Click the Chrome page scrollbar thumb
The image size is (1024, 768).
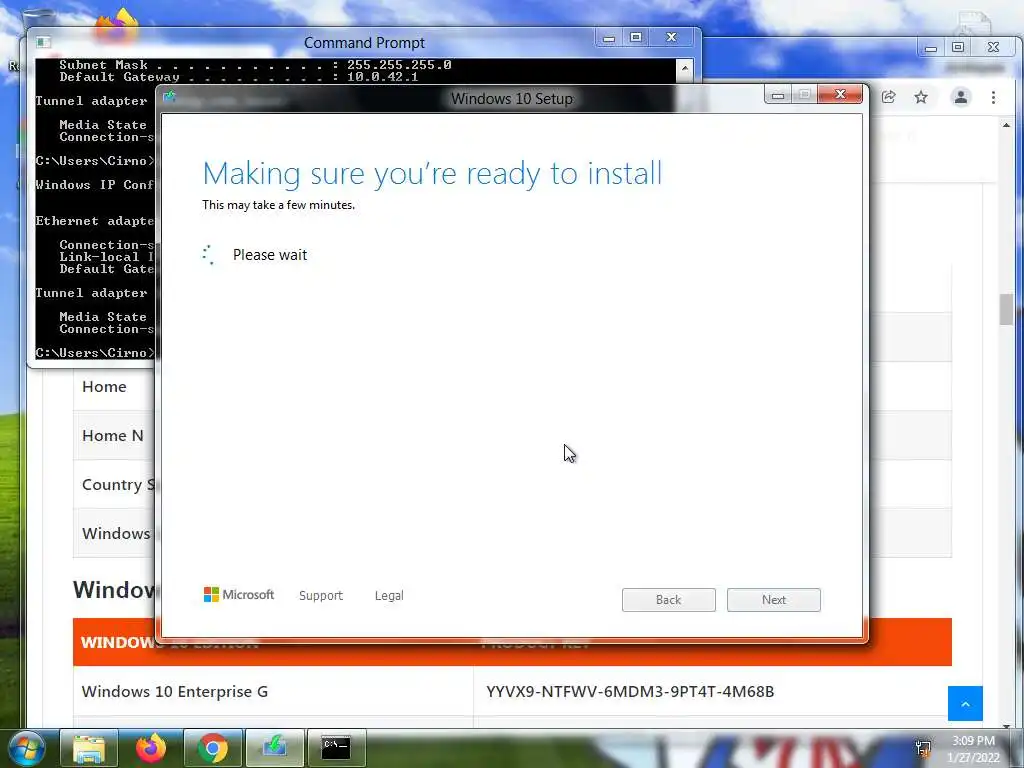pyautogui.click(x=1006, y=310)
